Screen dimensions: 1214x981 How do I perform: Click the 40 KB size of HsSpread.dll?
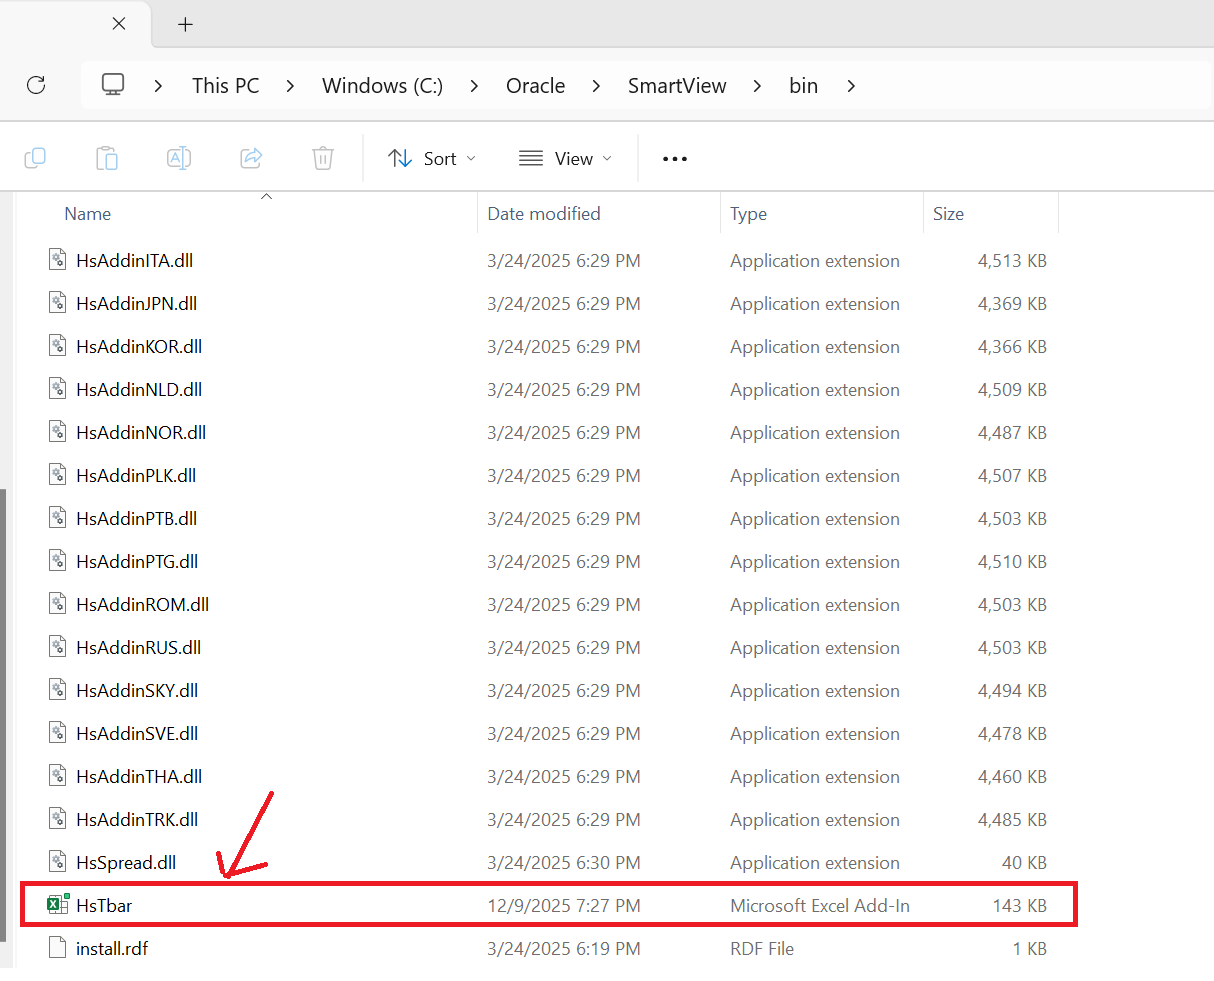pyautogui.click(x=1024, y=862)
